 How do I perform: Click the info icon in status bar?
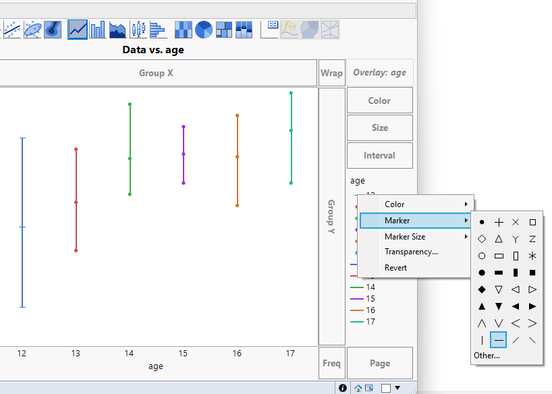(343, 388)
